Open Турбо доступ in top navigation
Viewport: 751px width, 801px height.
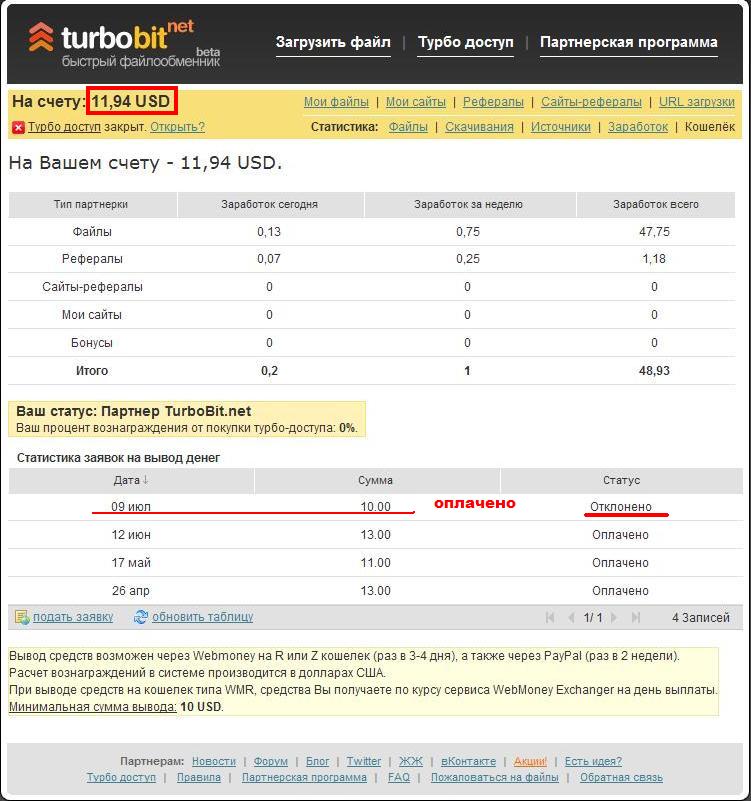(x=465, y=42)
